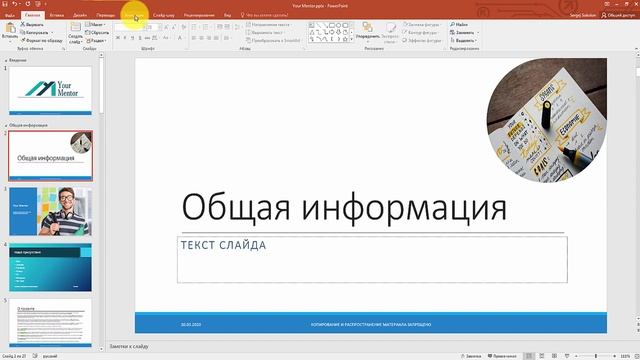Collapse the Введение section in slide panel

[6, 60]
